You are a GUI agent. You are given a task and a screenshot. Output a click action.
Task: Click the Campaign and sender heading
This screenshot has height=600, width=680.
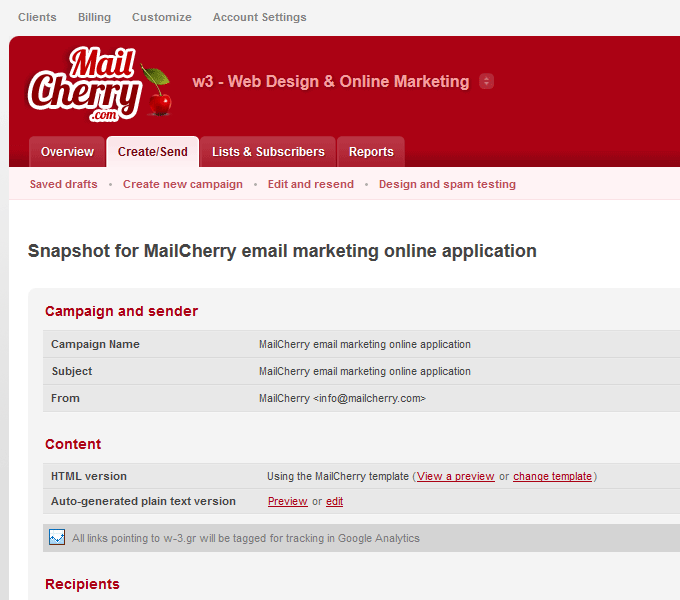(121, 311)
